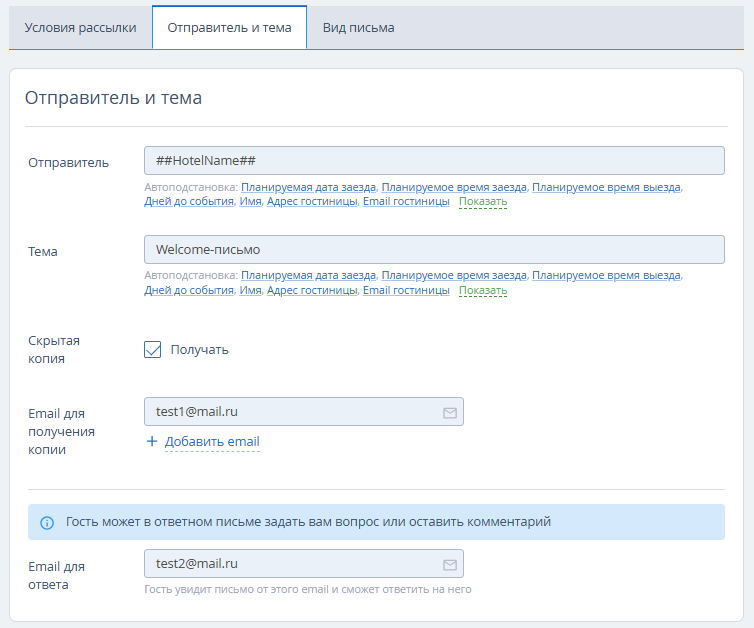Select the "Отправитель и тема" tab

coord(229,28)
